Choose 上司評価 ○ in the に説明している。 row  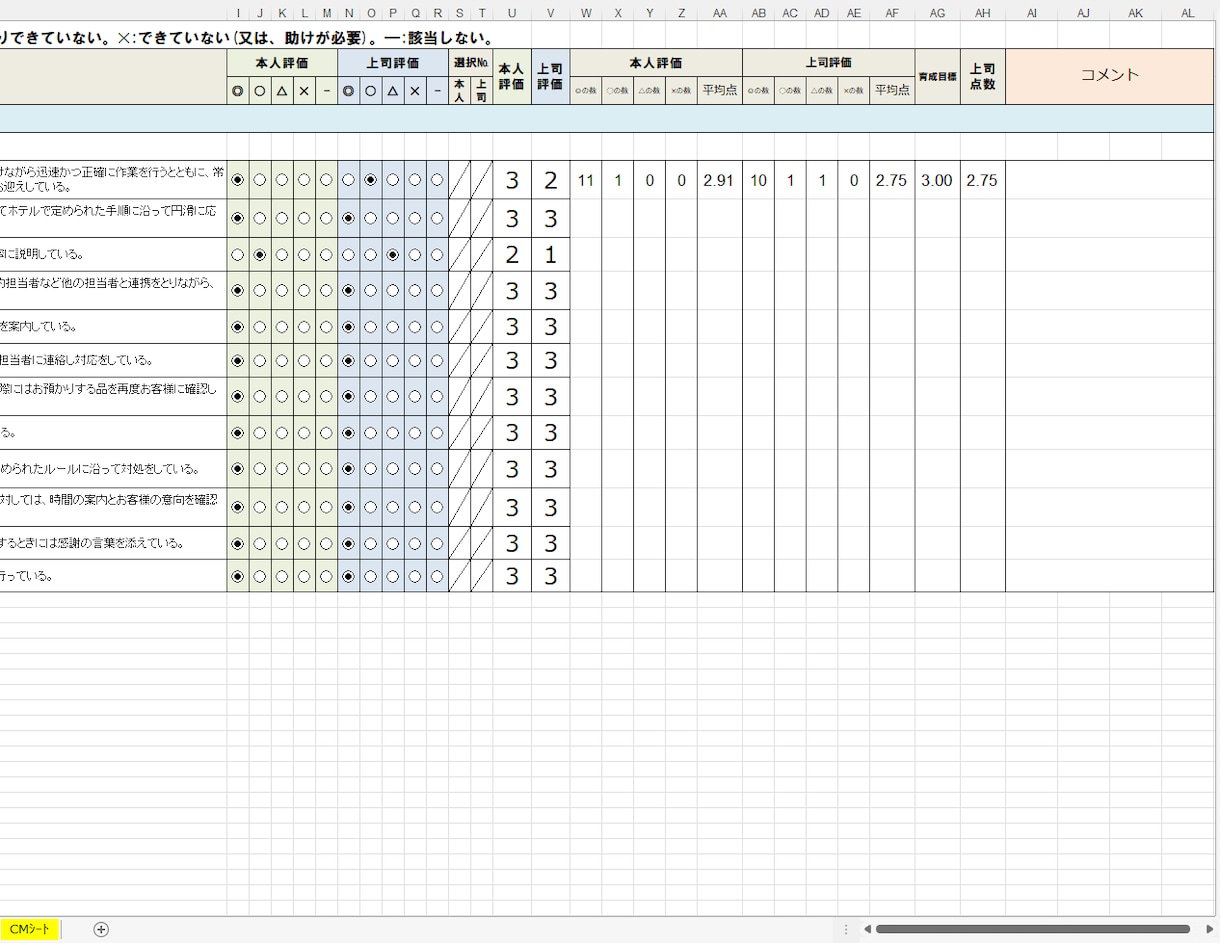click(x=371, y=255)
